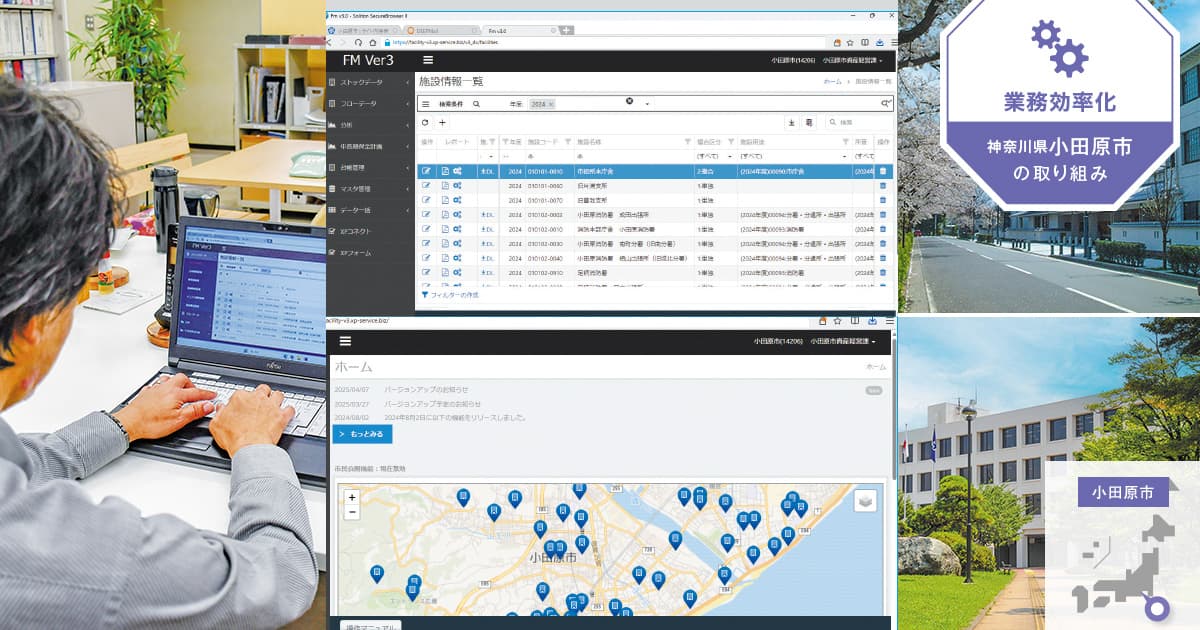Toggle the sidebar with the hamburger beside FM Ver3
The height and width of the screenshot is (630, 1200).
(428, 61)
